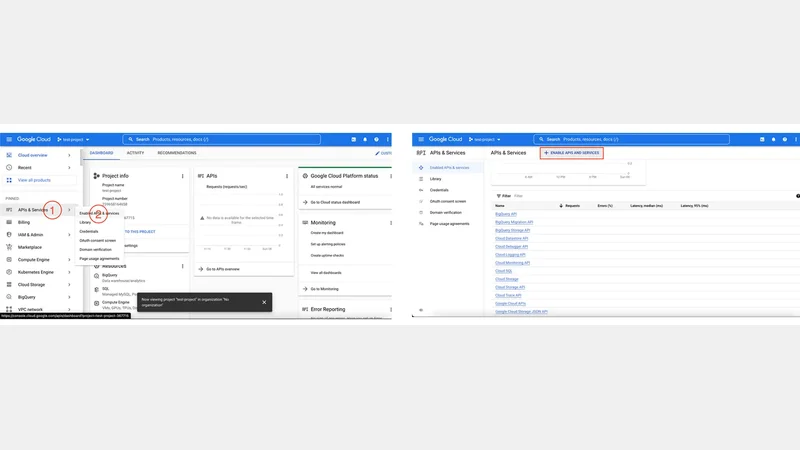
Task: Switch to the Activity tab
Action: (135, 153)
